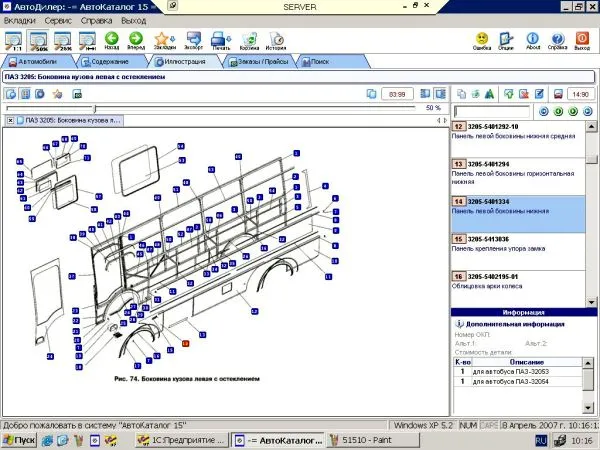Click the Экспорт export icon
The height and width of the screenshot is (450, 600).
coord(194,41)
